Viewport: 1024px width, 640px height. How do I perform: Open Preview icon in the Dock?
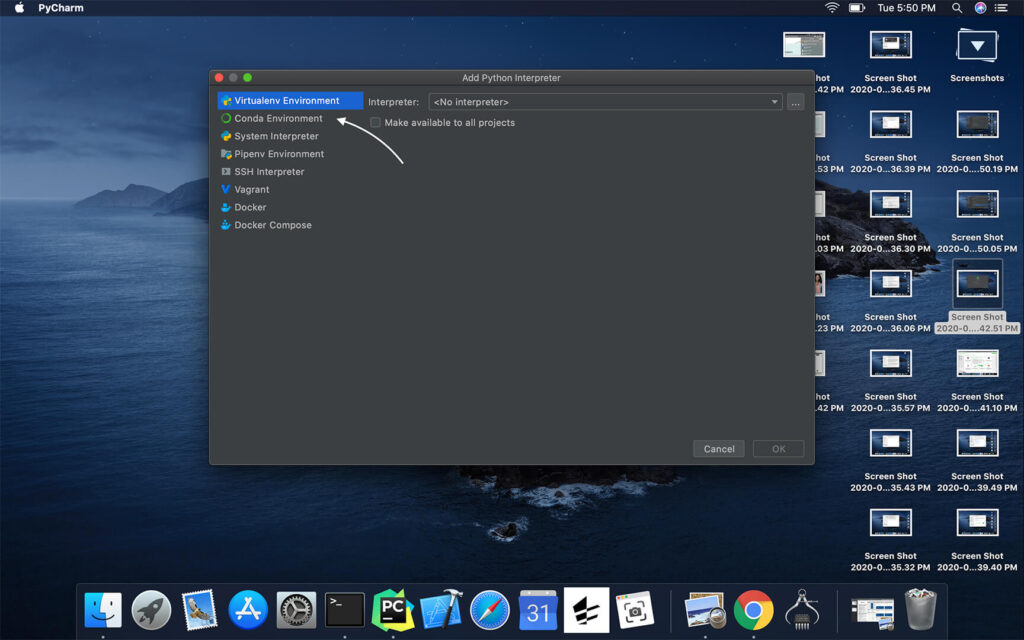tap(705, 611)
